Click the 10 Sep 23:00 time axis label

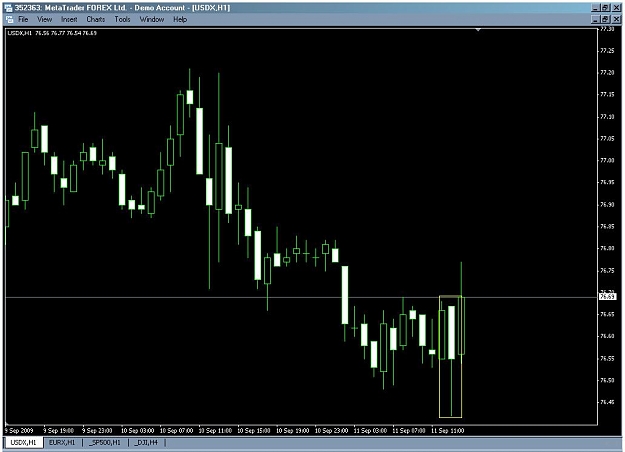coord(331,430)
